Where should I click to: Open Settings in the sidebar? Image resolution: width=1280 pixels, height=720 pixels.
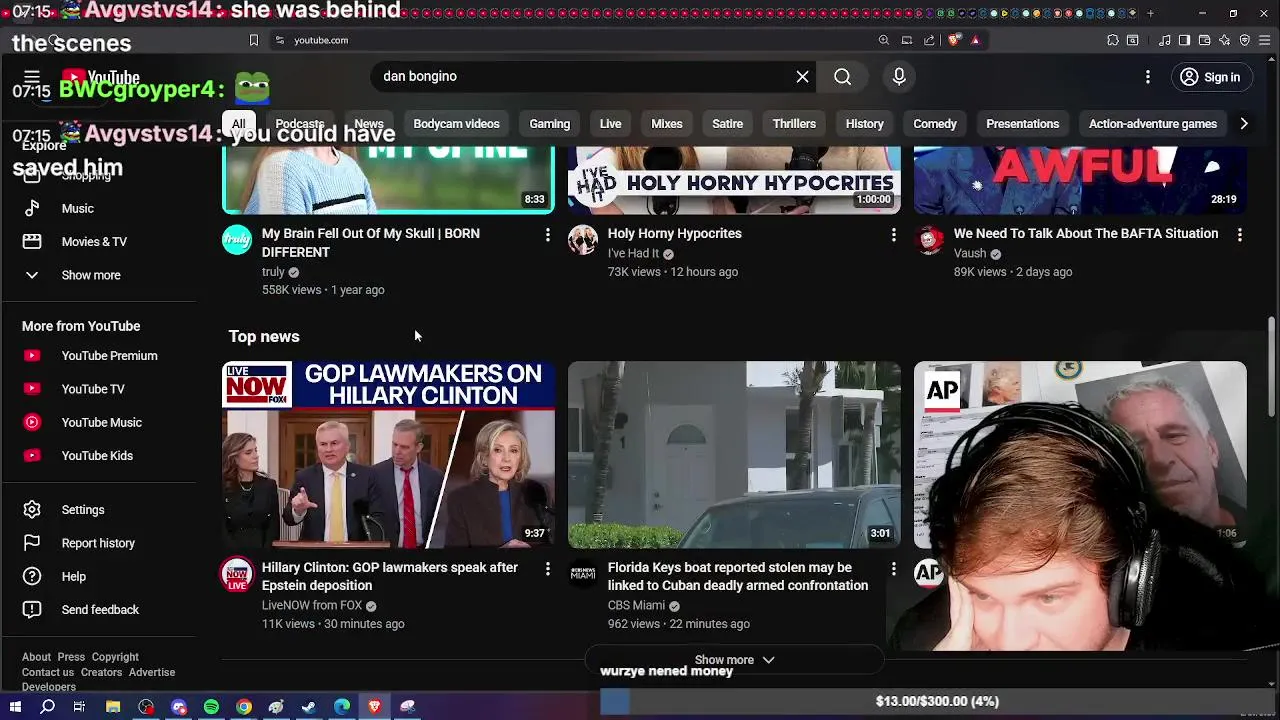coord(100,510)
